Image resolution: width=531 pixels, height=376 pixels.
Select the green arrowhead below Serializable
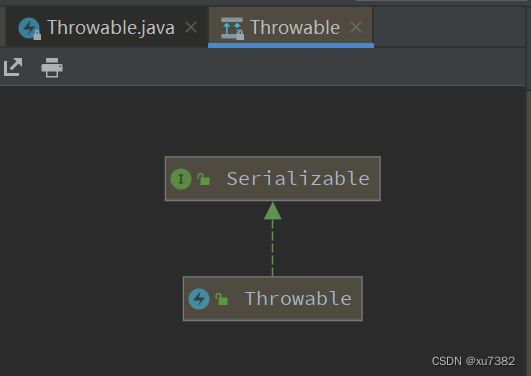pyautogui.click(x=273, y=211)
